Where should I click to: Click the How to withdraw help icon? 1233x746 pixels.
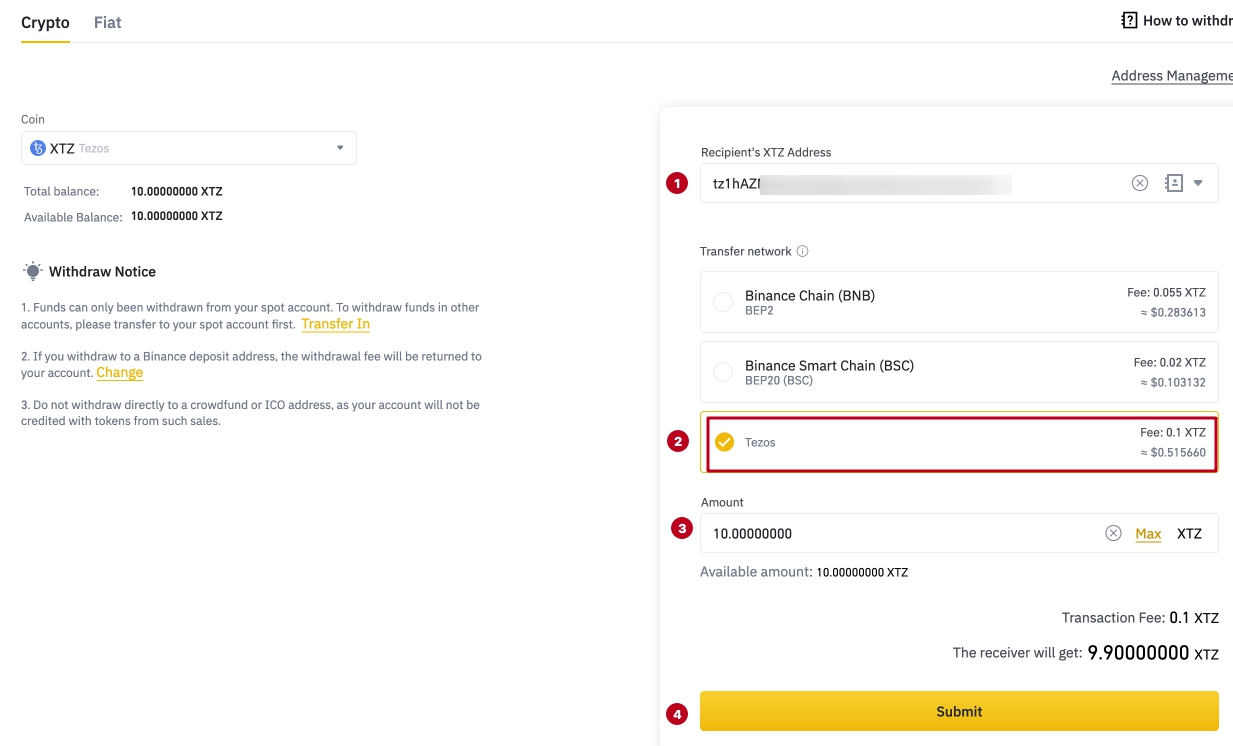point(1129,20)
